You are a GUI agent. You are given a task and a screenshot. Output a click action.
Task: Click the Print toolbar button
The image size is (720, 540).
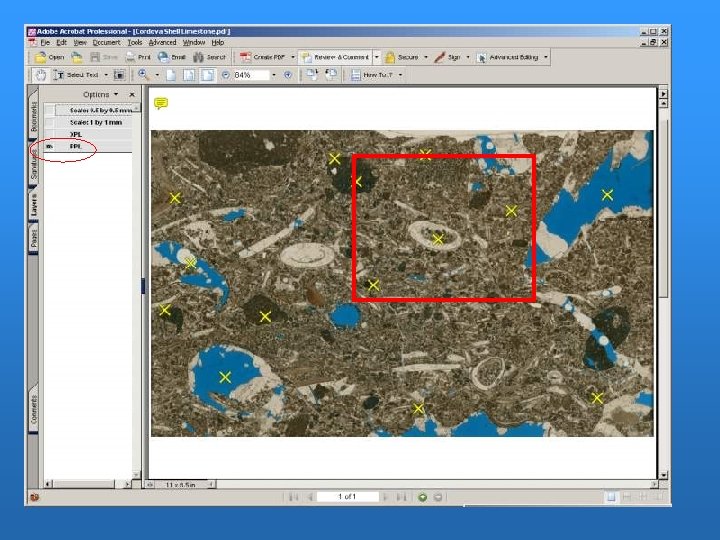coord(138,58)
